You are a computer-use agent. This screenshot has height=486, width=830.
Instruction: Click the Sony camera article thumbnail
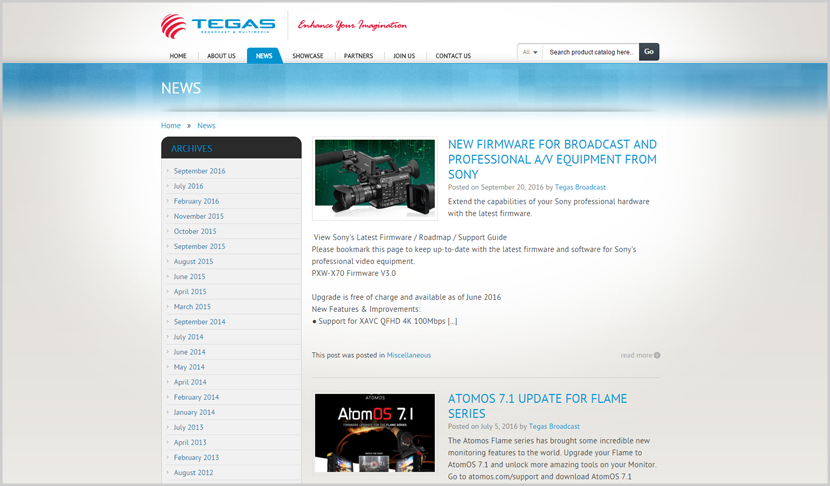375,179
